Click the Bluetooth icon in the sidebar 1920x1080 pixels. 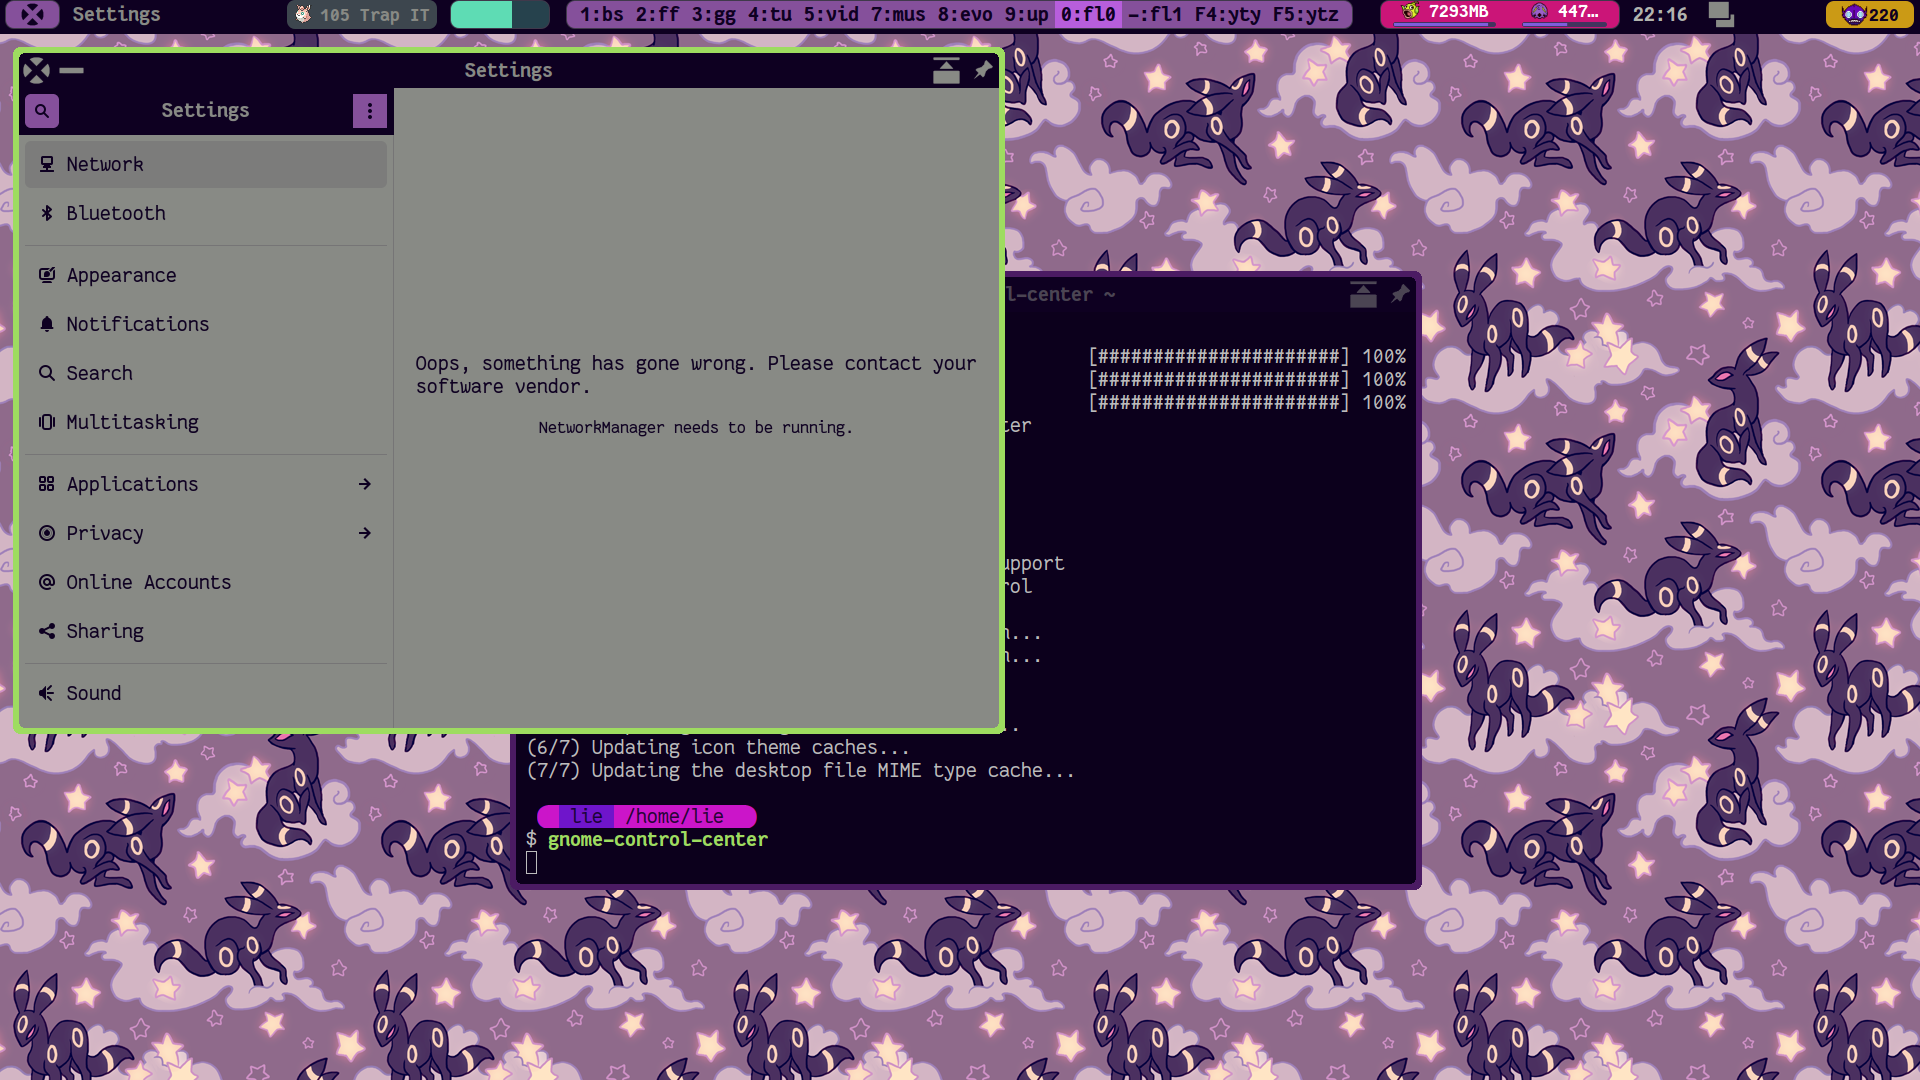click(46, 213)
